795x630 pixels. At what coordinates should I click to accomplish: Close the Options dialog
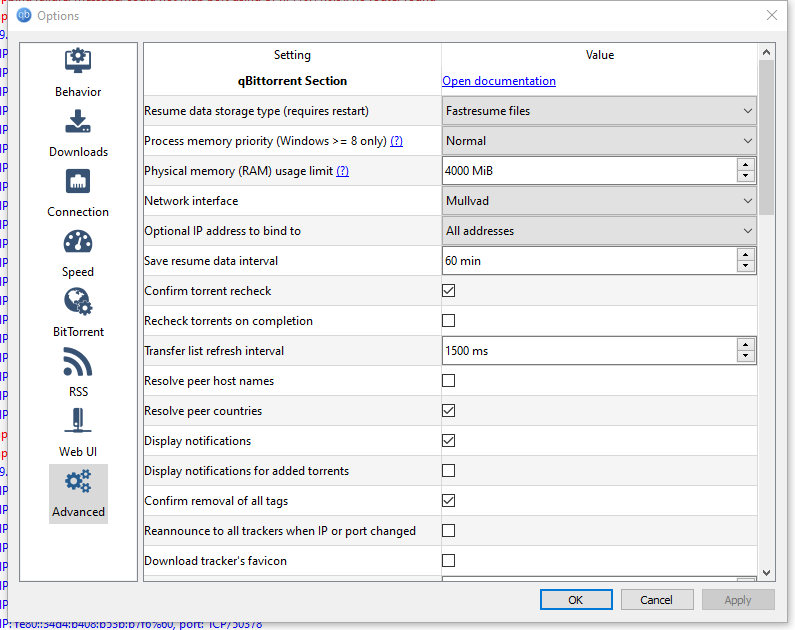pyautogui.click(x=772, y=15)
